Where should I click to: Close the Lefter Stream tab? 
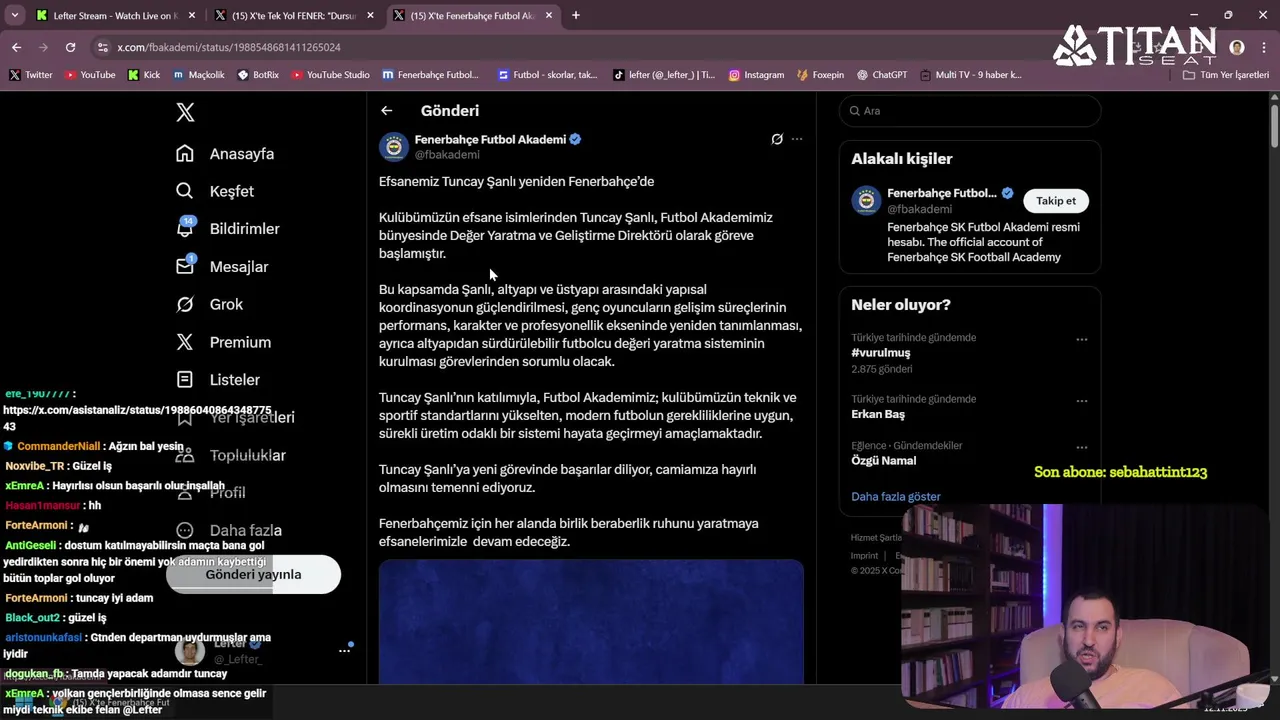[x=191, y=15]
